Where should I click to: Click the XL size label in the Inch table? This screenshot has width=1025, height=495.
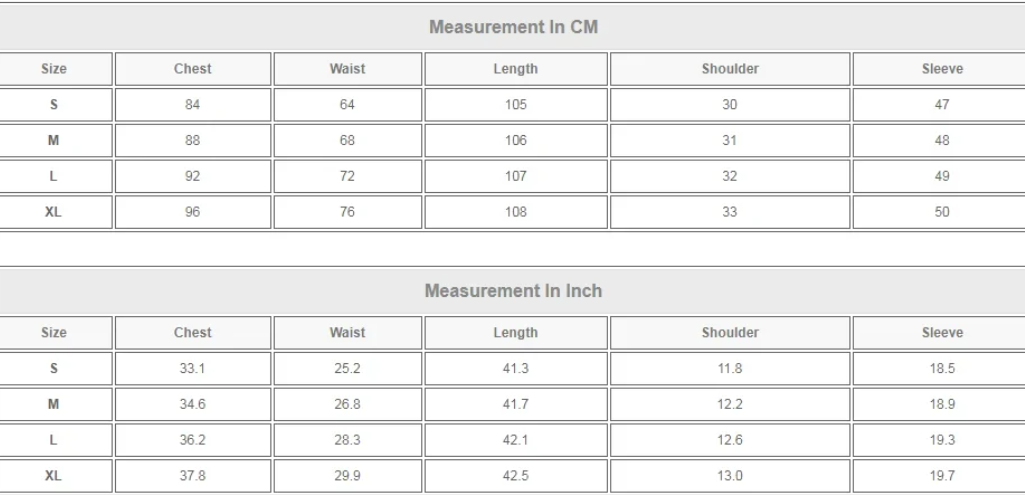tap(54, 476)
